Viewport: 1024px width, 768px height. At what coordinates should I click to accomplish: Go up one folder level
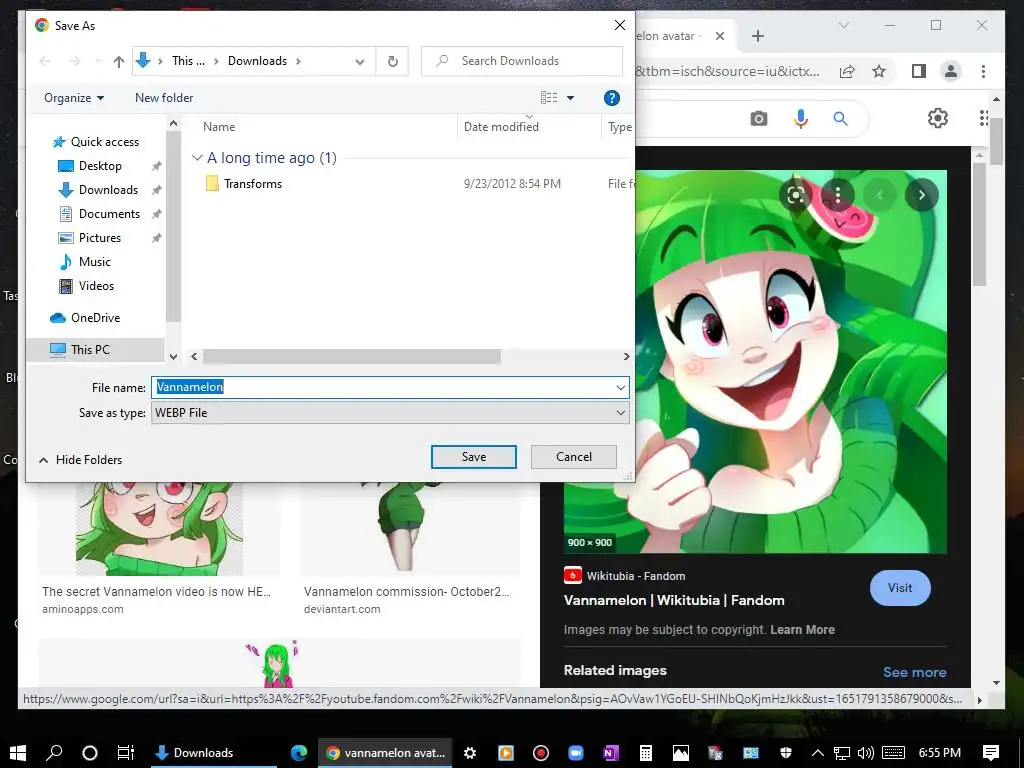118,61
